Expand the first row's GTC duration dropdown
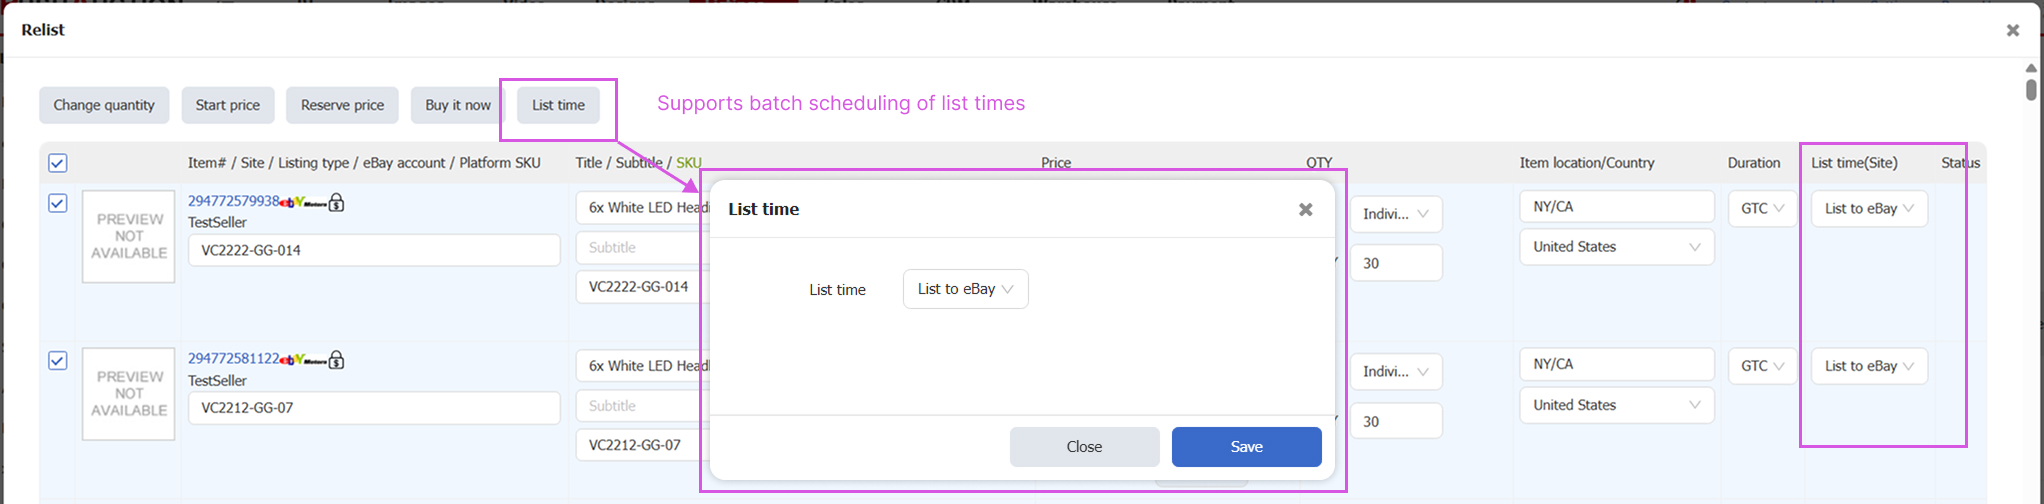This screenshot has width=2044, height=504. click(x=1762, y=208)
